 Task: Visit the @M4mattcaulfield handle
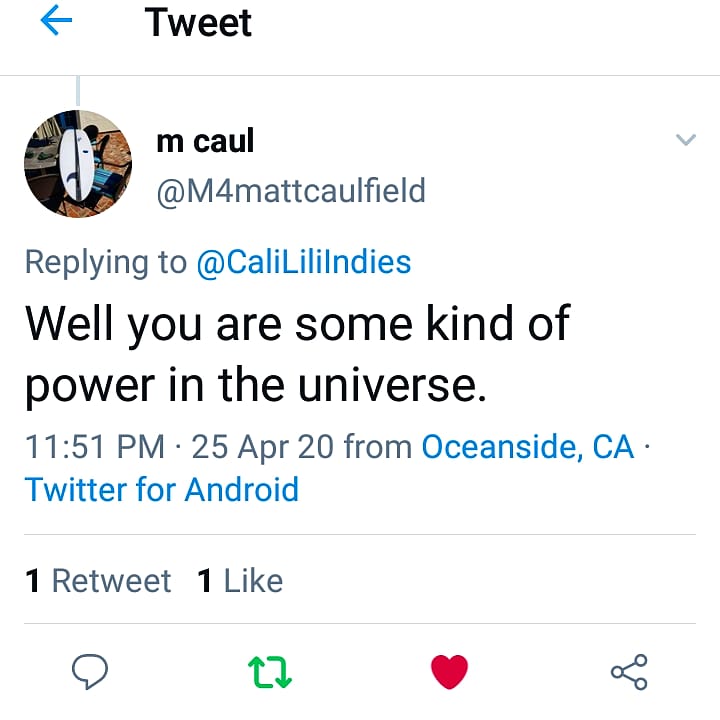pos(291,190)
